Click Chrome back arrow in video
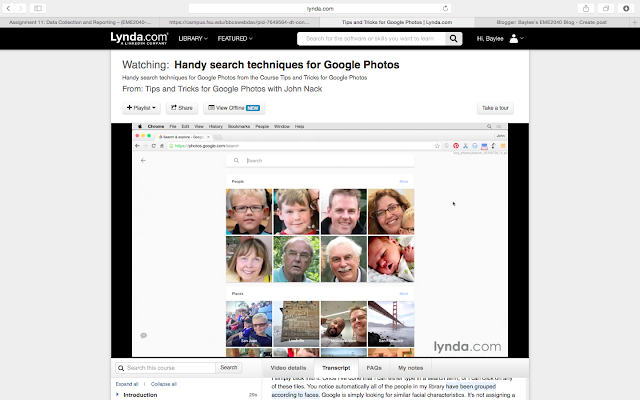The height and width of the screenshot is (400, 640). pos(137,146)
